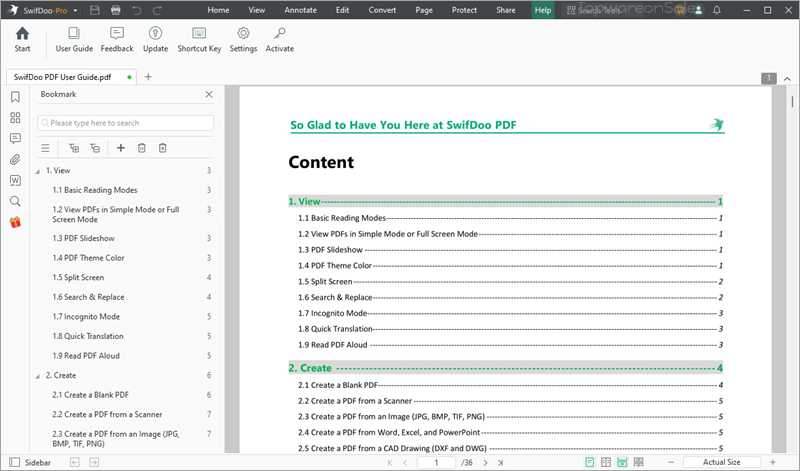Select the SwifDoo PDF User Guide.pdf tab
Screen dimensions: 800x471
coord(71,77)
